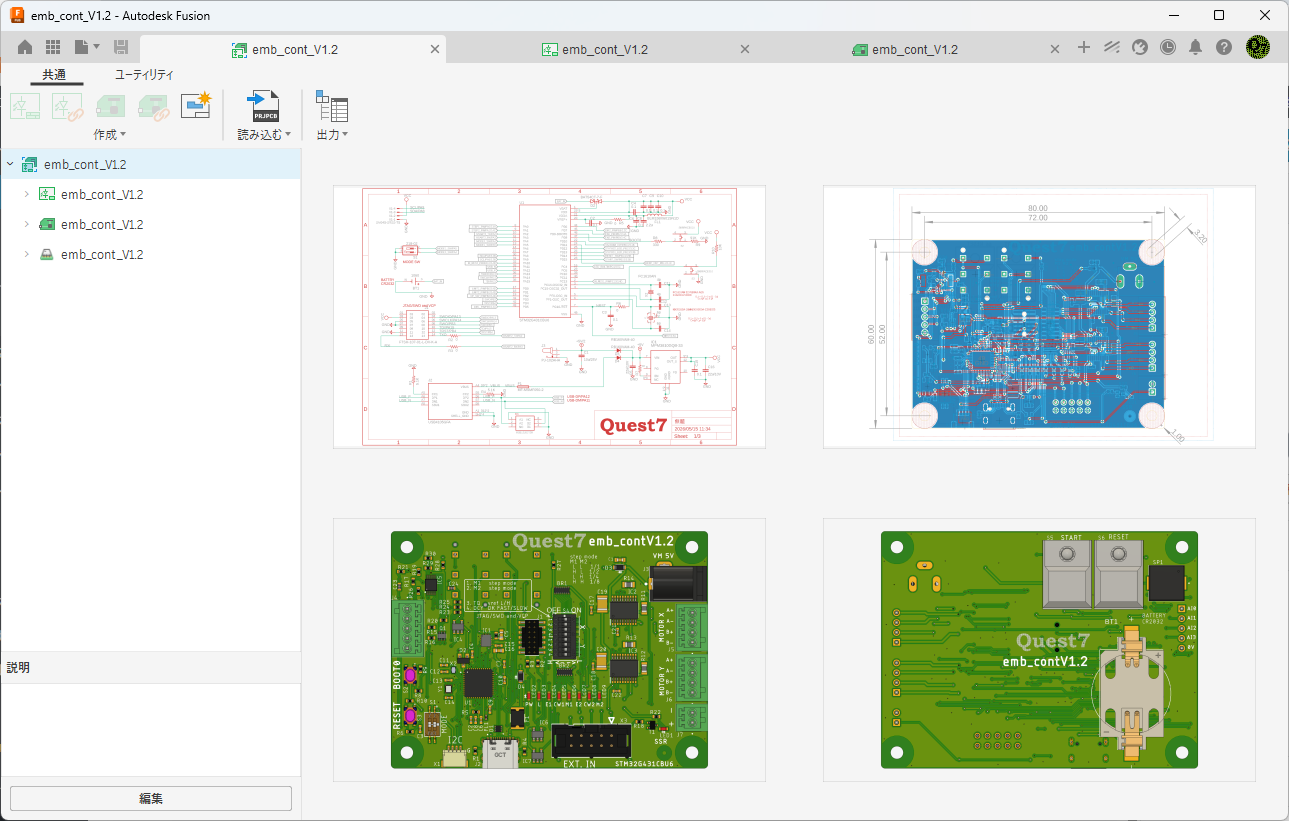The height and width of the screenshot is (821, 1289).
Task: Collapse the root emb_cont_V1.2 tree node
Action: 10,165
